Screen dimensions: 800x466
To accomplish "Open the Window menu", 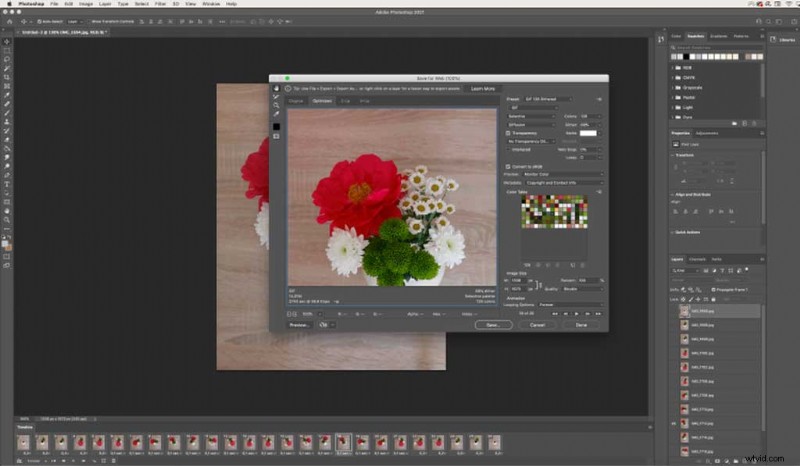I will click(x=211, y=4).
